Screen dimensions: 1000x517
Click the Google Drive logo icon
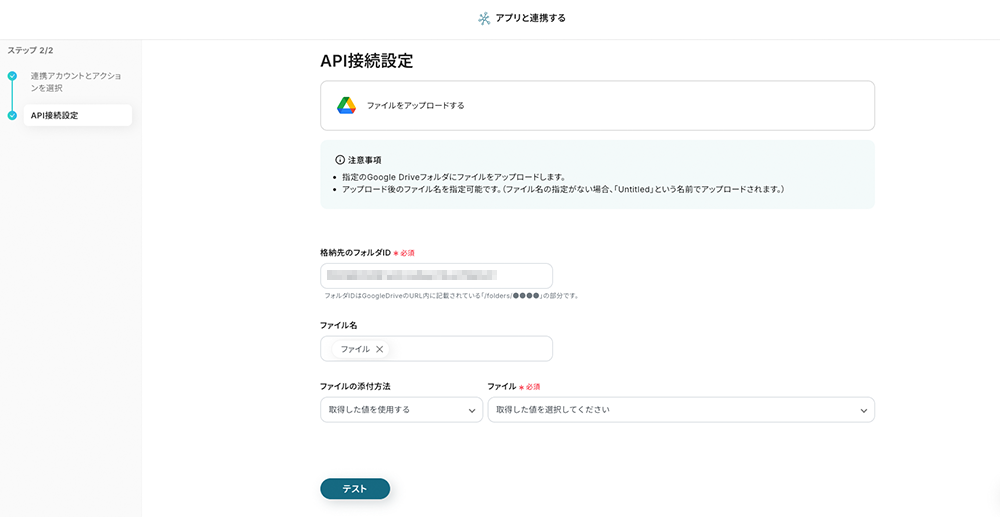(x=346, y=106)
